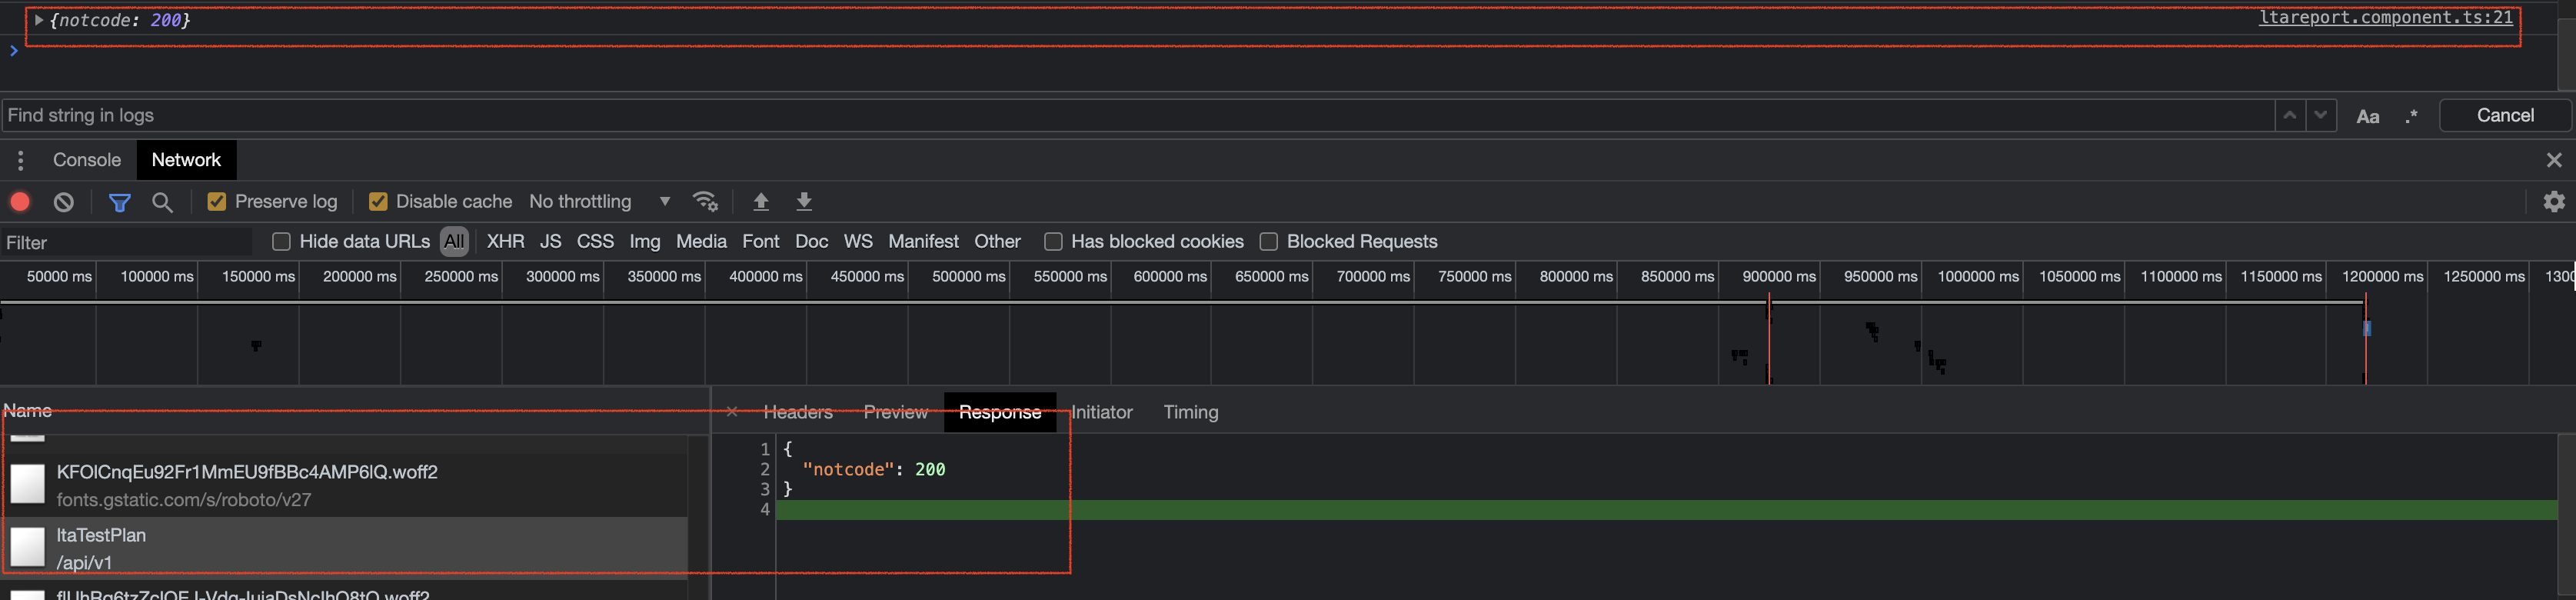Select the Network tab
This screenshot has width=2576, height=600.
tap(186, 160)
